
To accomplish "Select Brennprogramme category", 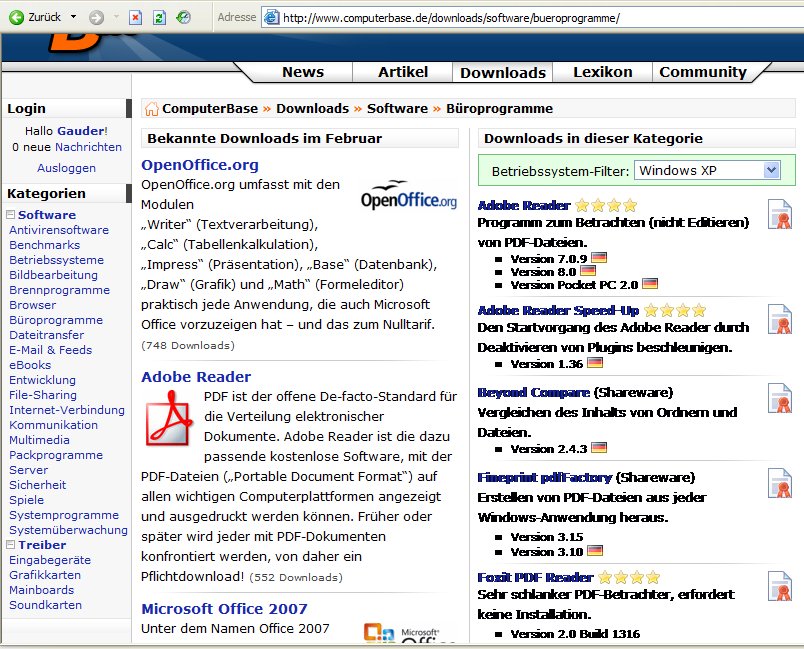I will click(59, 290).
